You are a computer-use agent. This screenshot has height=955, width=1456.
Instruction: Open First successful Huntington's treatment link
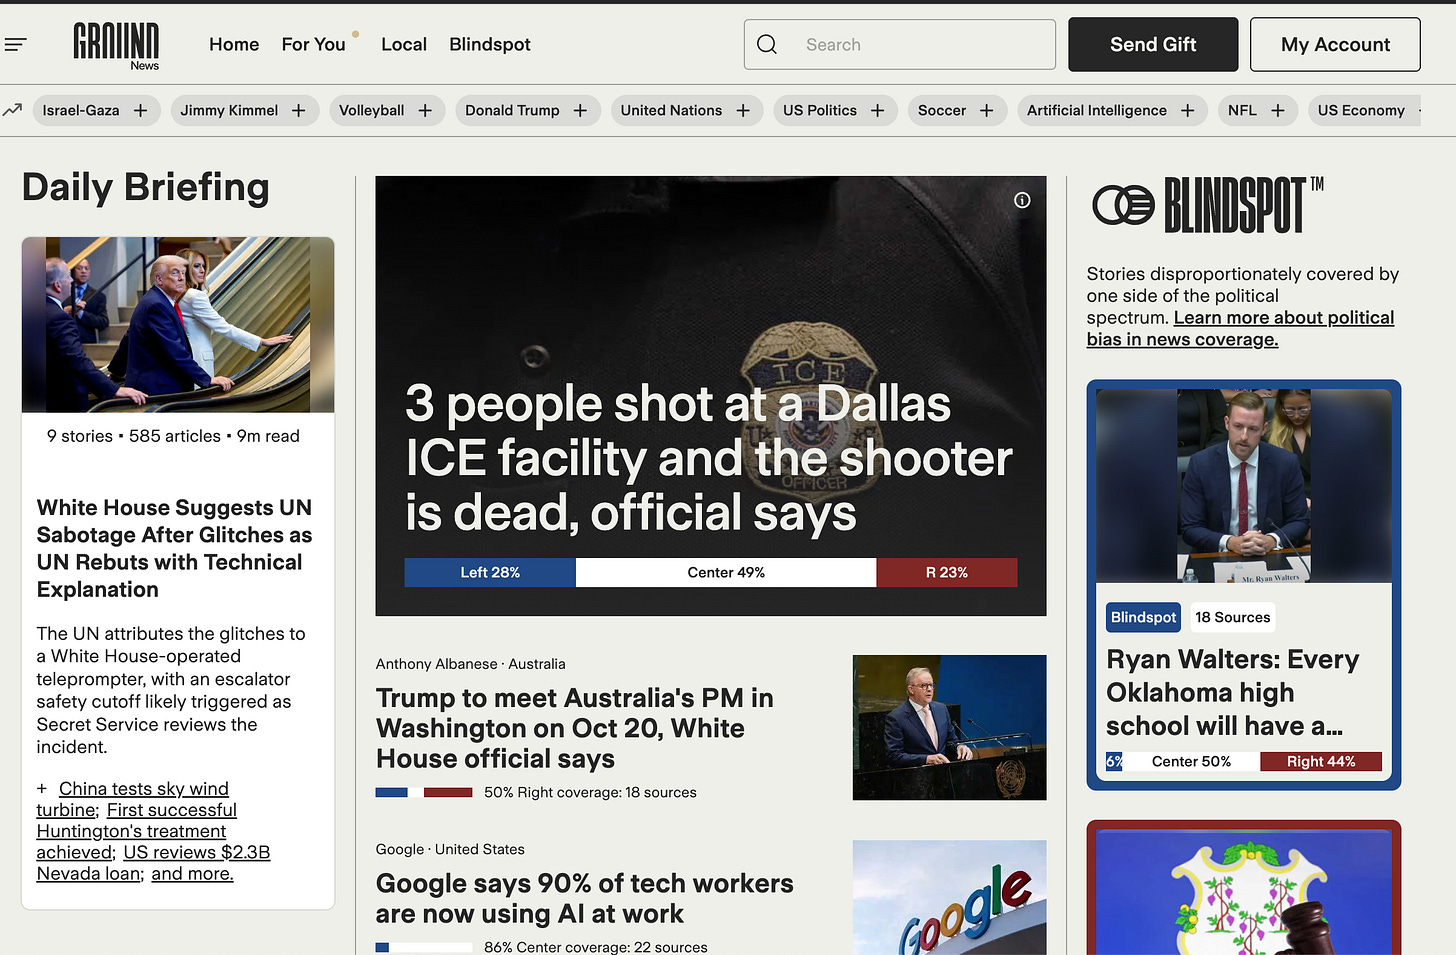137,831
